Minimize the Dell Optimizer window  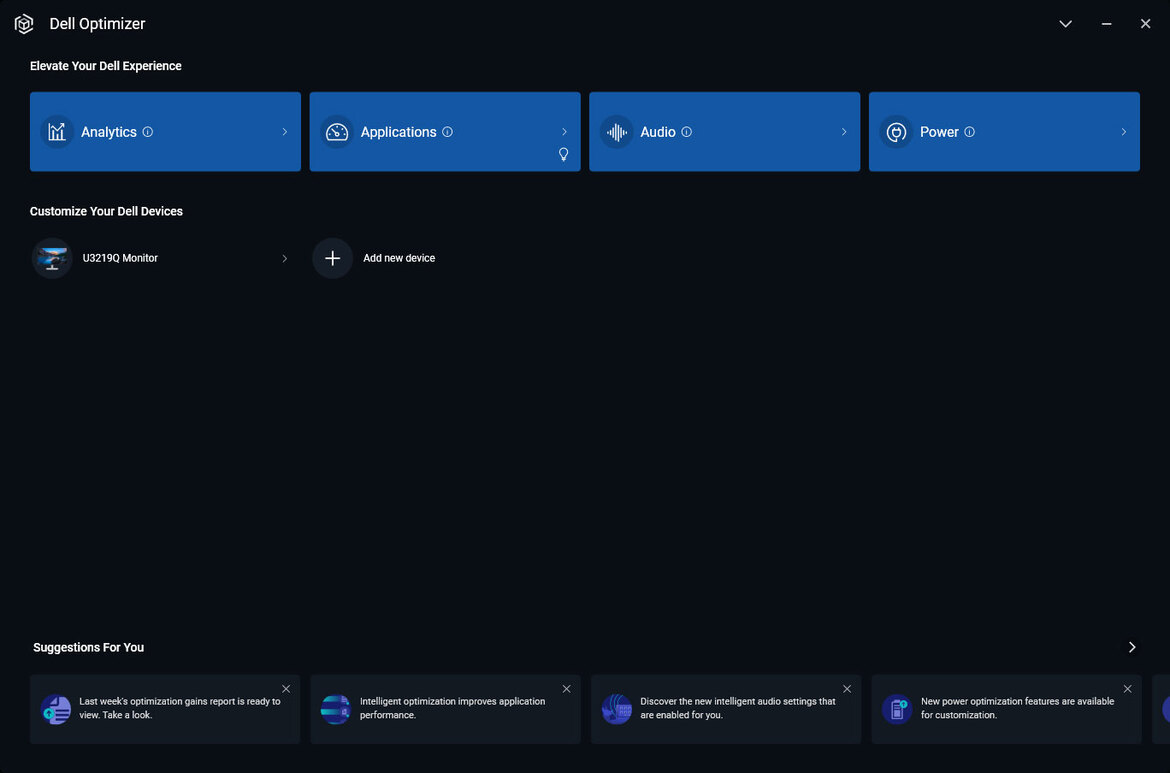[x=1107, y=24]
